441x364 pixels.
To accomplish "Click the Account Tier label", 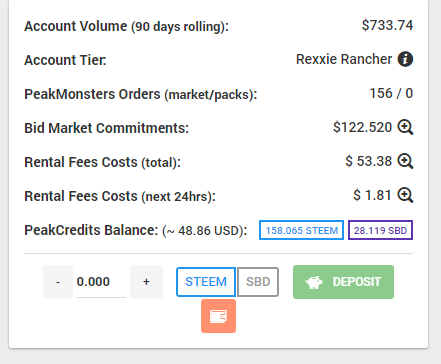I will pos(65,60).
